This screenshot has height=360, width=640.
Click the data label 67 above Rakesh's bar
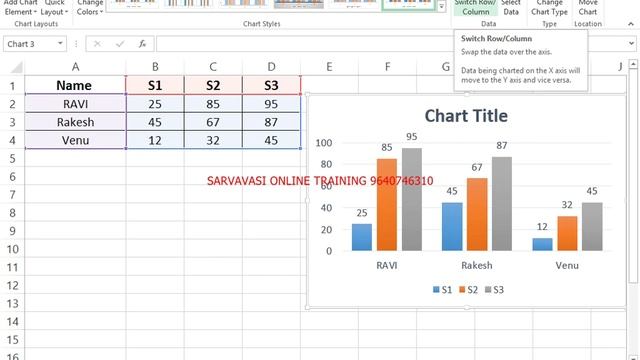point(477,167)
